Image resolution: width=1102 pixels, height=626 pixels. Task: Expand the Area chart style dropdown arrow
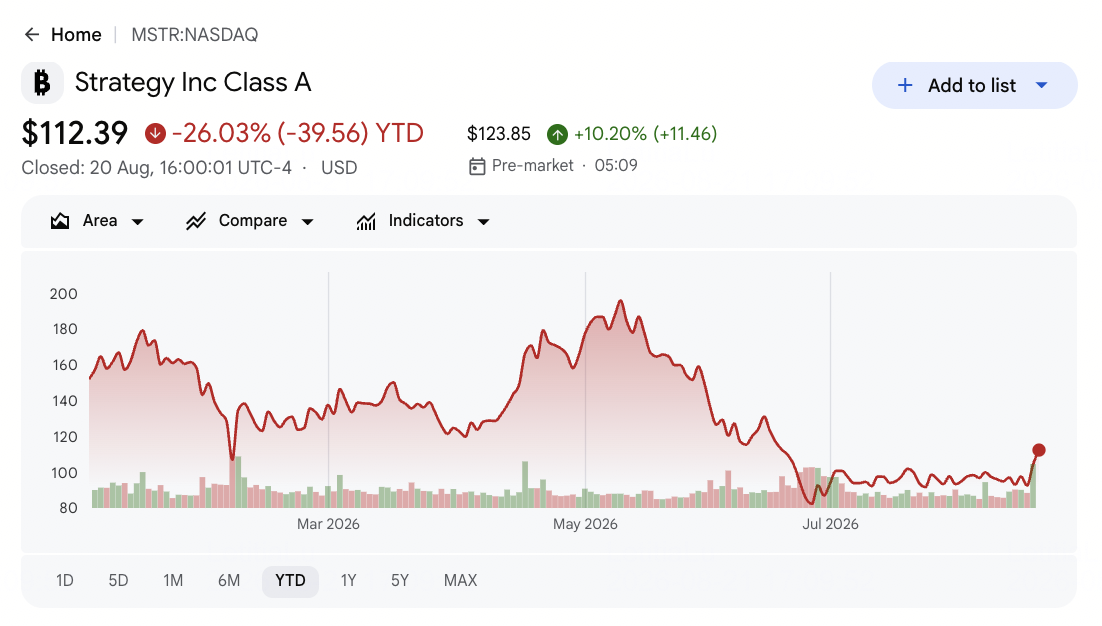[x=138, y=222]
